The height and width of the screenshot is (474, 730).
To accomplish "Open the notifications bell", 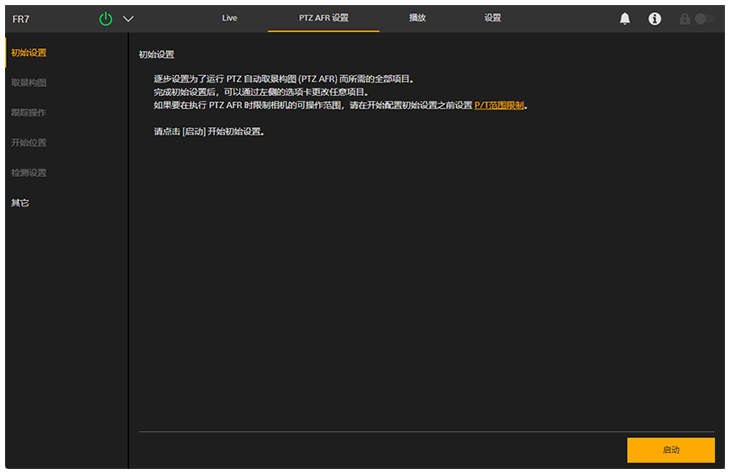I will [625, 18].
